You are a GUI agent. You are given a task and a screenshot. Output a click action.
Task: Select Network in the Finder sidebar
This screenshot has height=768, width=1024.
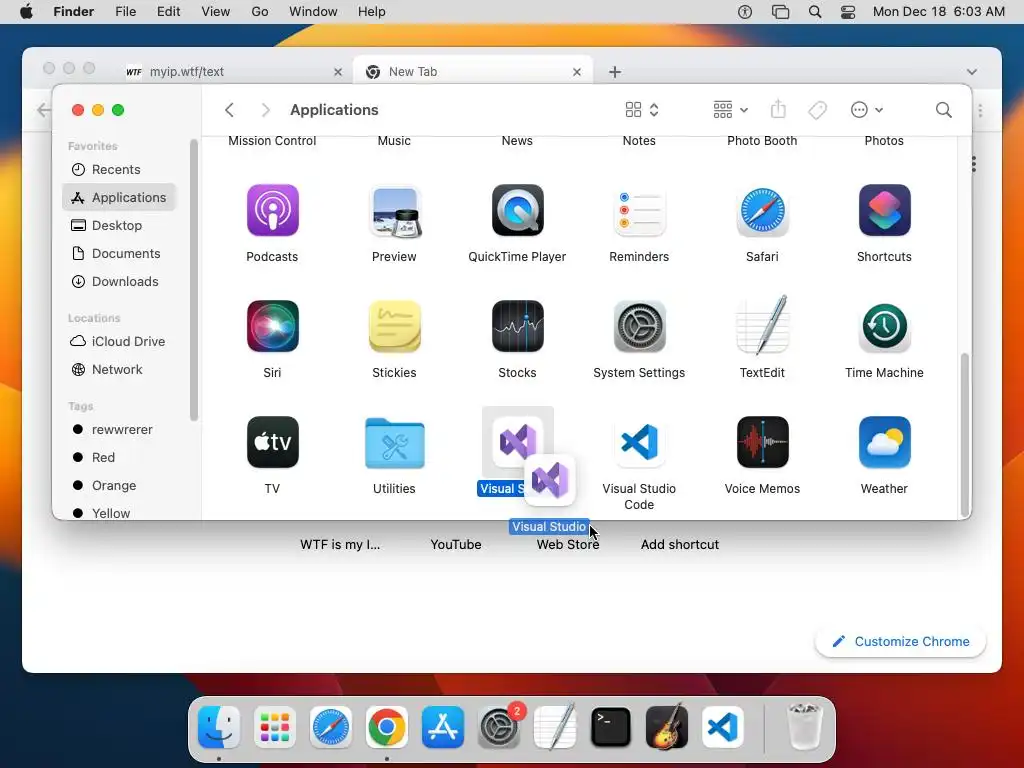[x=120, y=370]
